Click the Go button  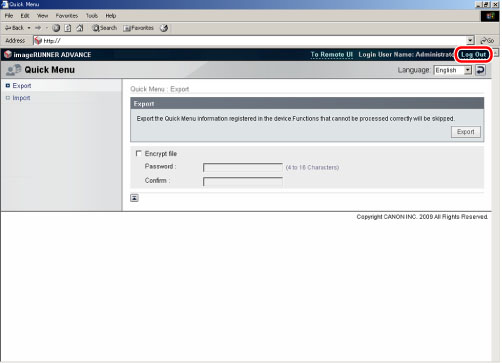tap(487, 40)
